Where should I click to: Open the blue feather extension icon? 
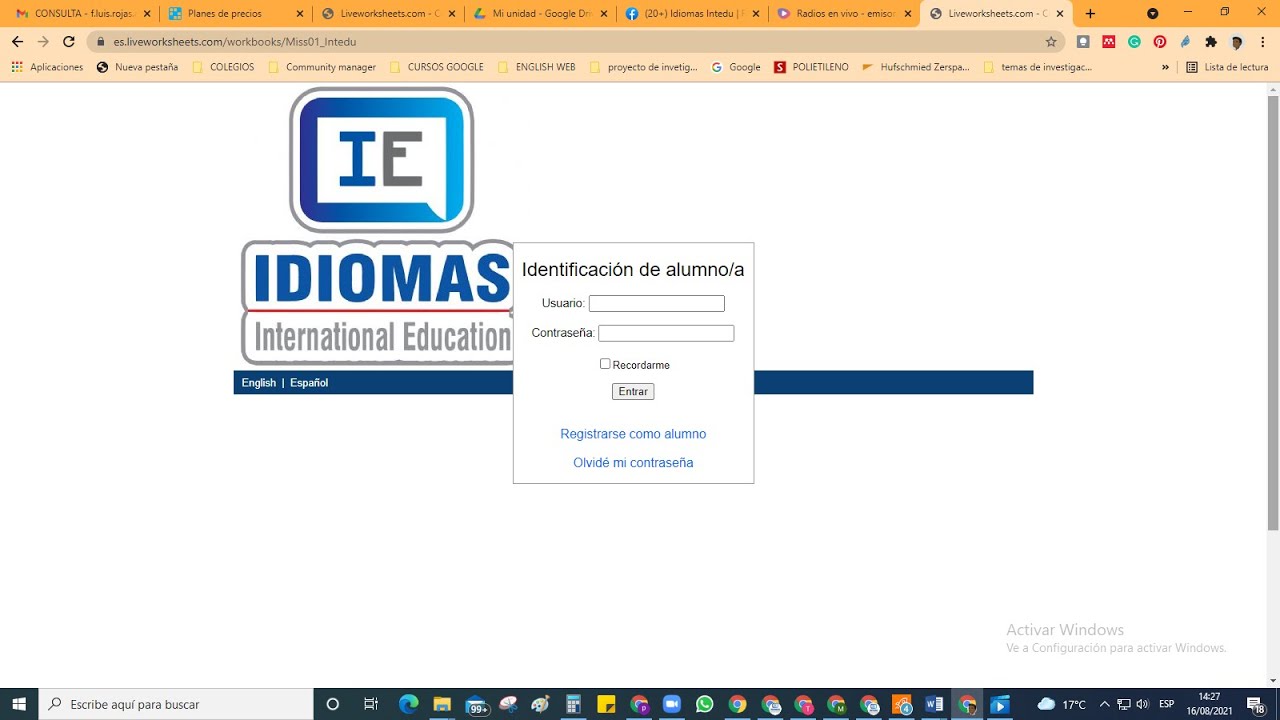click(x=1185, y=42)
